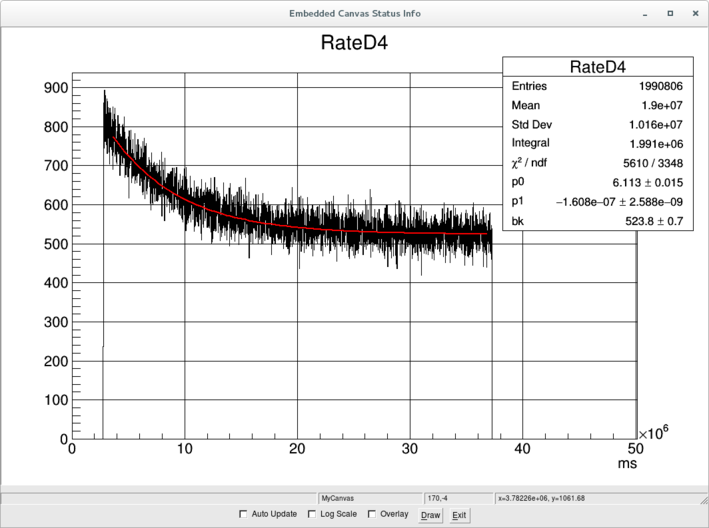Click the RateD4 statistics box header
The height and width of the screenshot is (528, 709).
[x=597, y=67]
